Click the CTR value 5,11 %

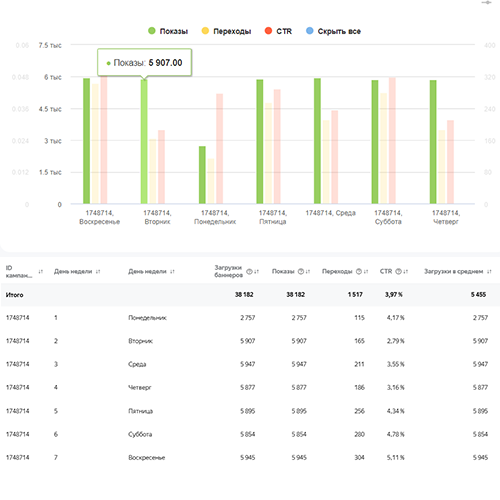(x=396, y=458)
